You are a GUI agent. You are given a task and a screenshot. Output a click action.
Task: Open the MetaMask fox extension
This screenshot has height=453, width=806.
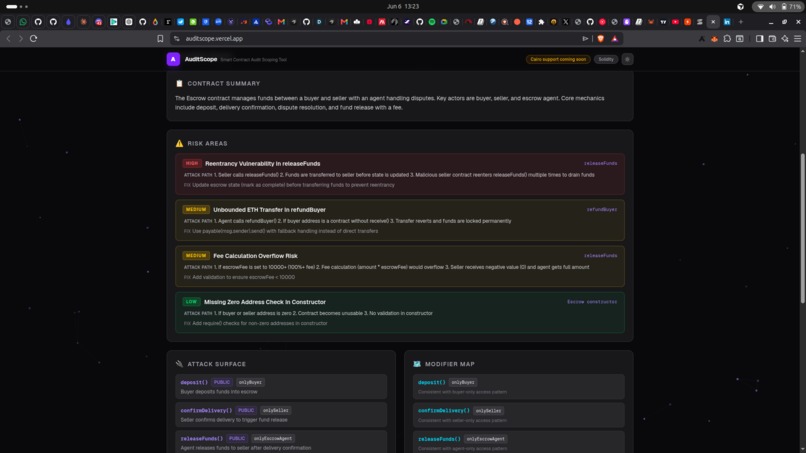[x=714, y=39]
